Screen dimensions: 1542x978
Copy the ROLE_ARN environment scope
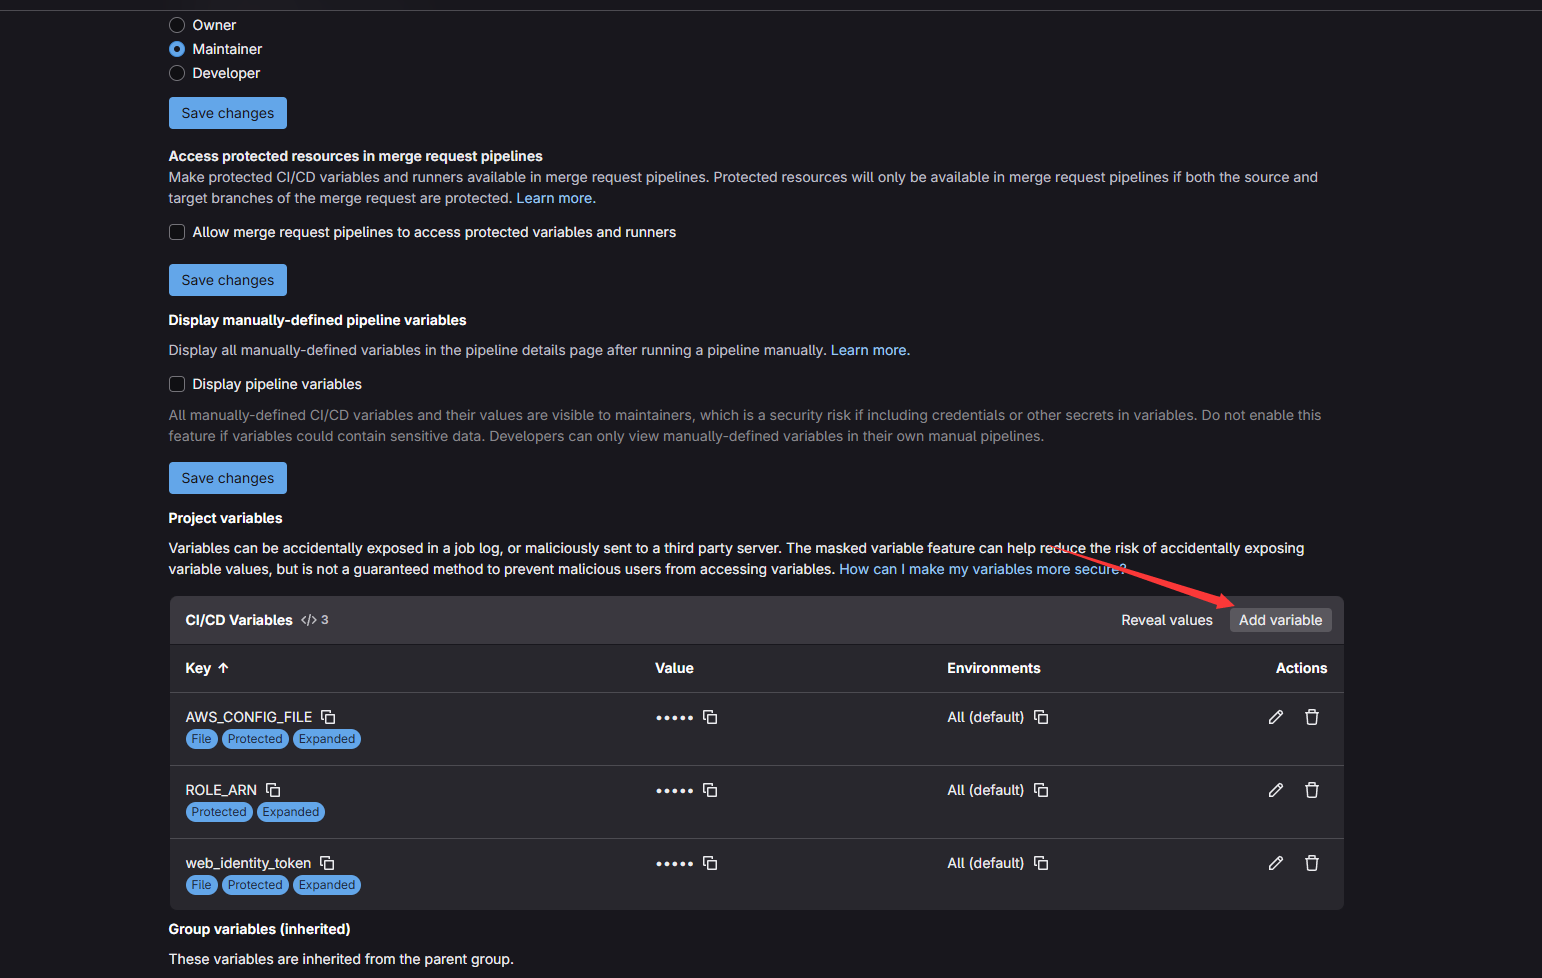coord(1041,790)
